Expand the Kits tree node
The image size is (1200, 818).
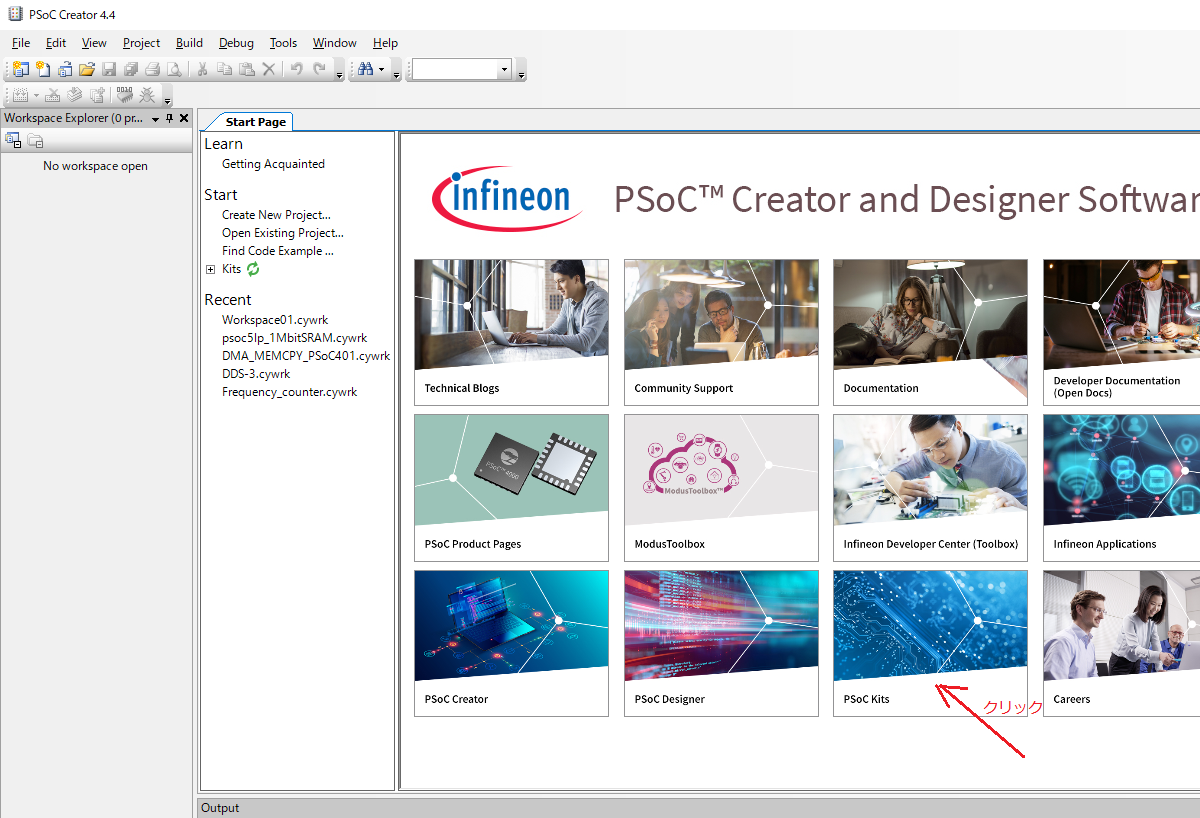(210, 269)
